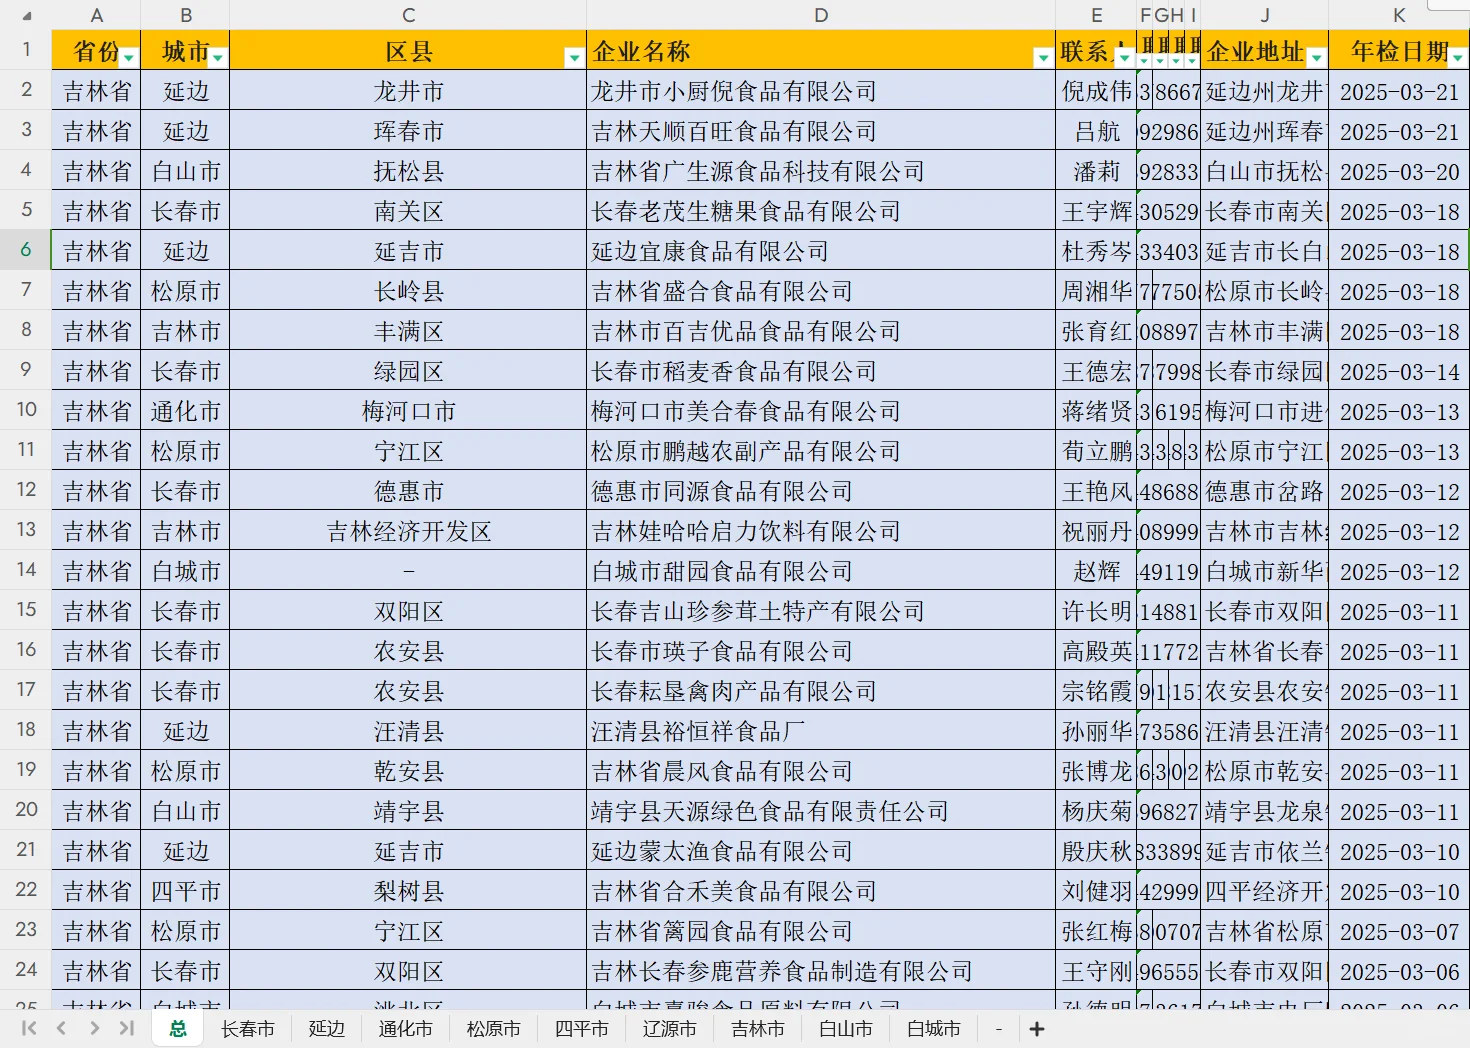
Task: Select cell 吉林长春参鹿营养食品制造有限公司
Action: pos(821,970)
